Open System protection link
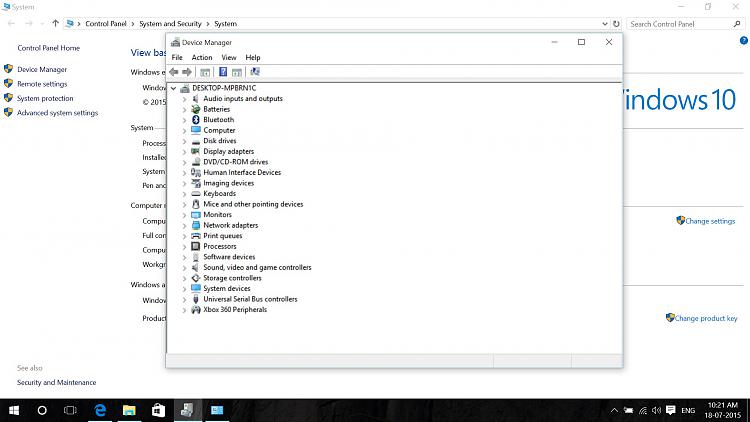Image resolution: width=750 pixels, height=422 pixels. click(45, 98)
